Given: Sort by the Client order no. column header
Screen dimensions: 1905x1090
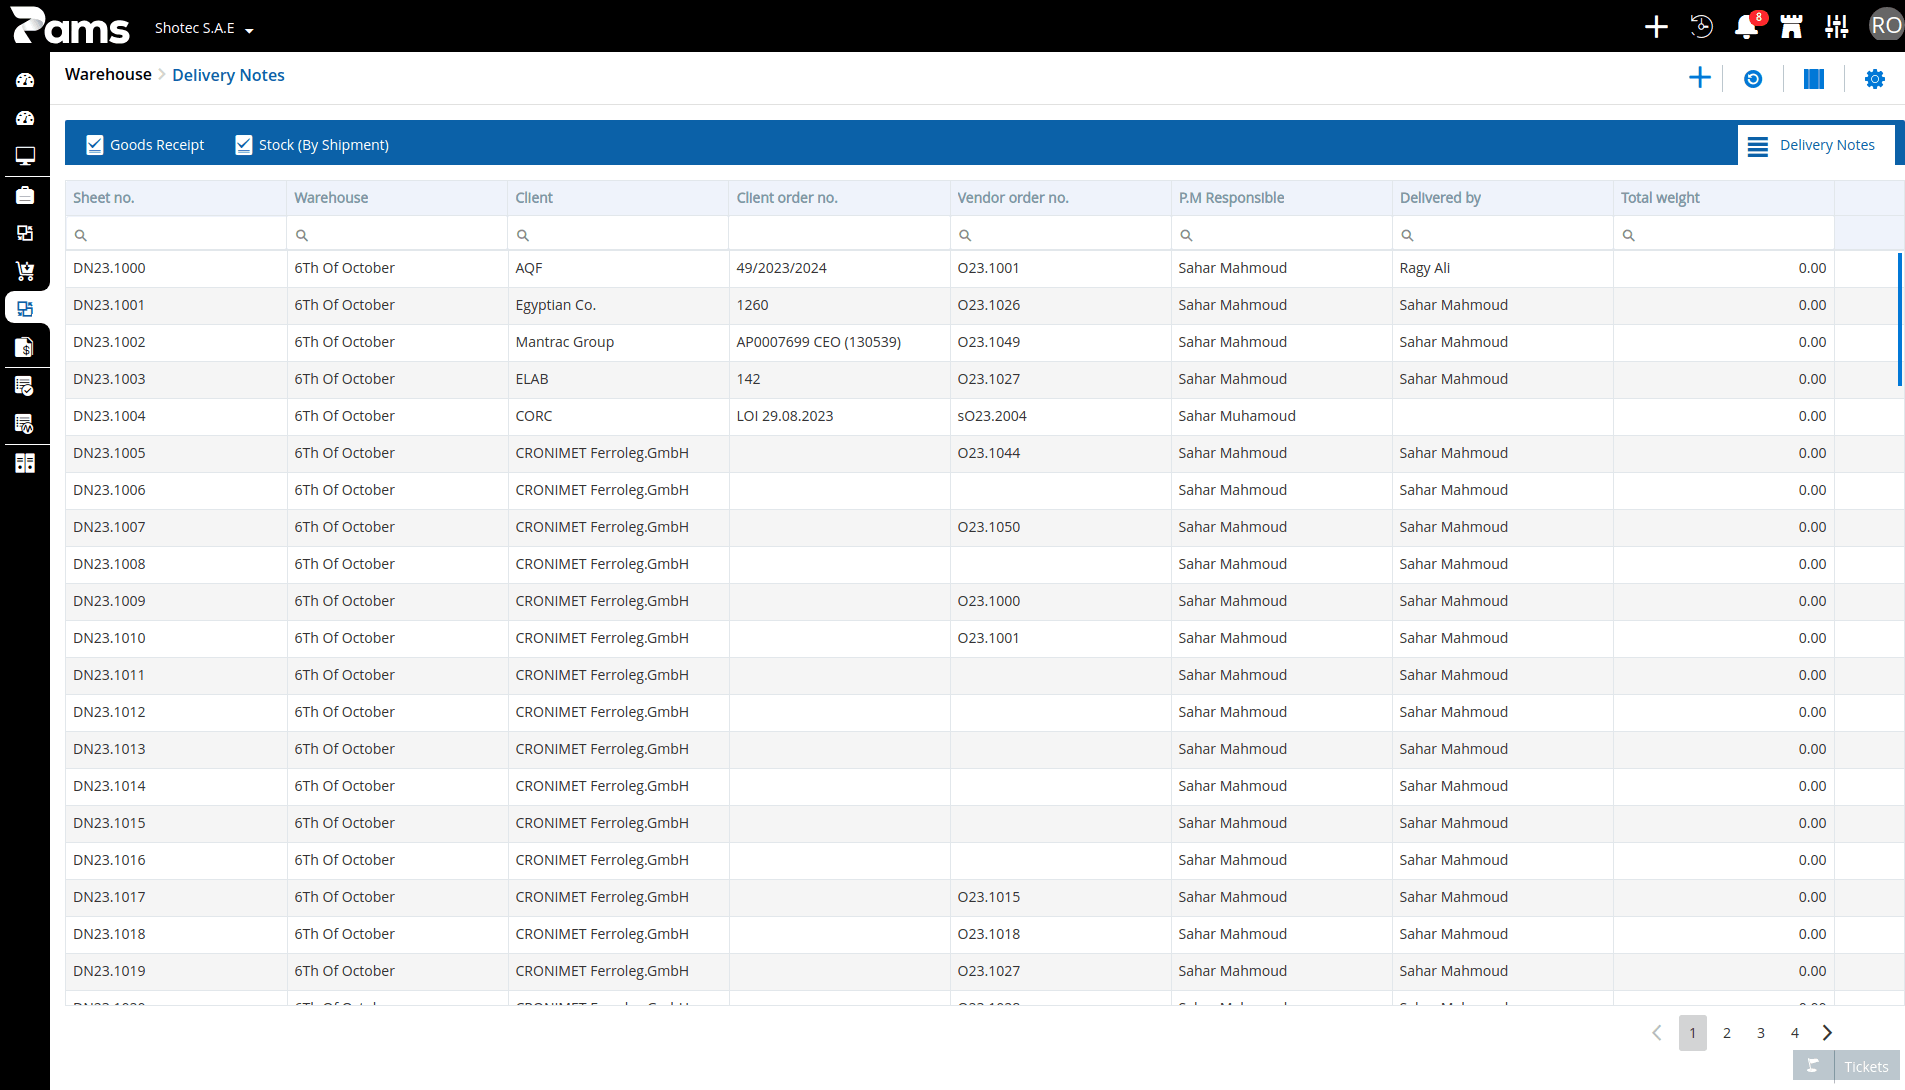Looking at the screenshot, I should click(839, 198).
